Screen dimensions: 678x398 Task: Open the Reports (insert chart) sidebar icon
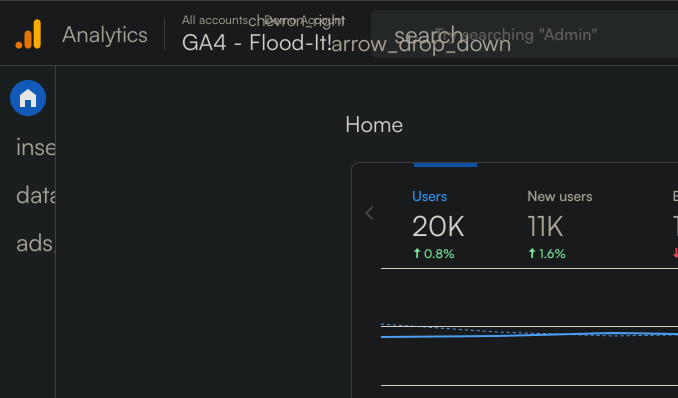(35, 147)
